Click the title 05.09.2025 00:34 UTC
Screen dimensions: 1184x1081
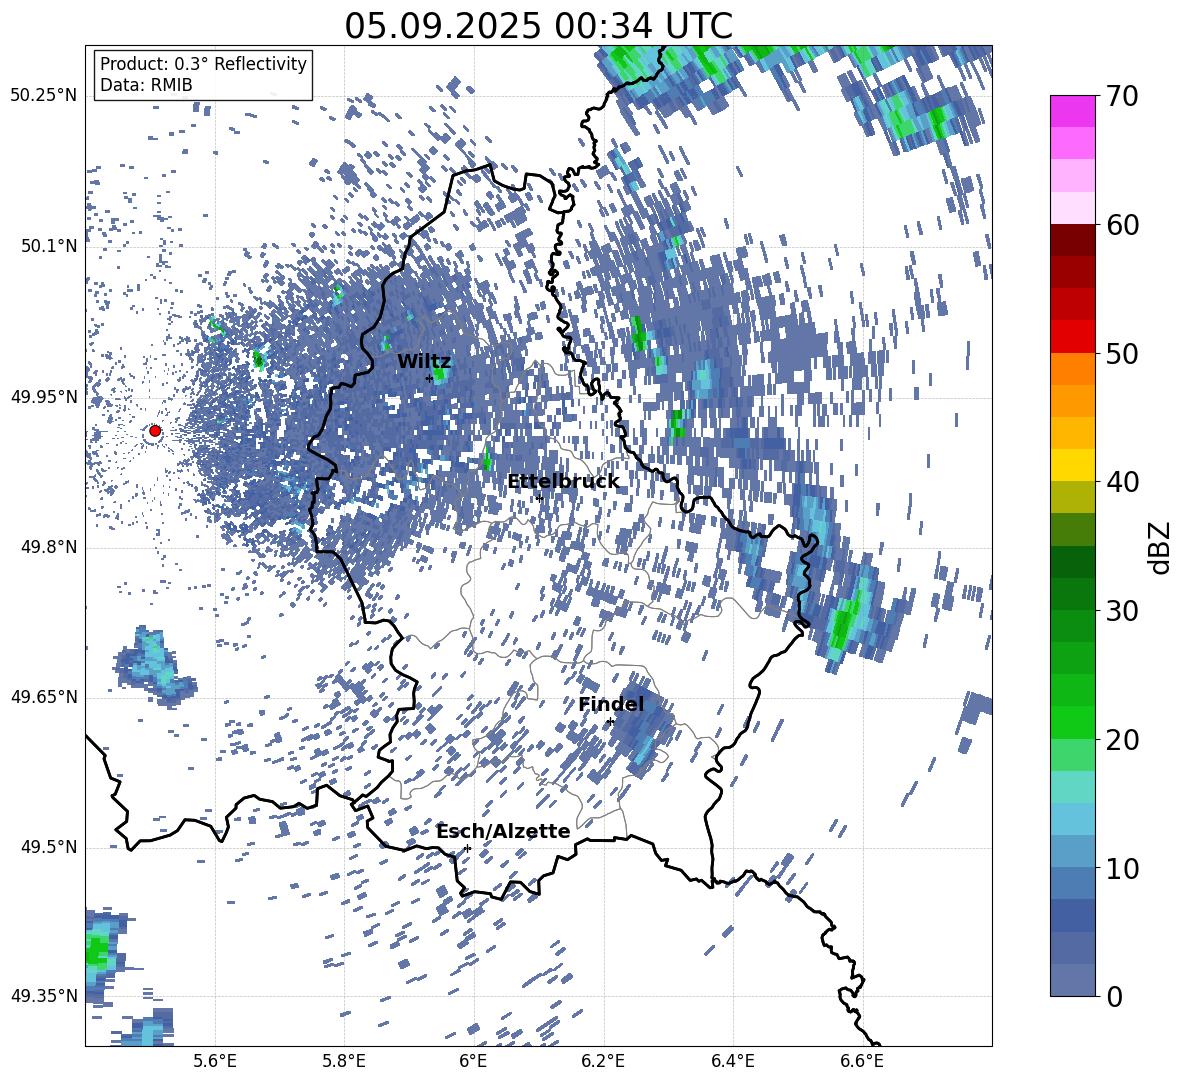point(538,26)
